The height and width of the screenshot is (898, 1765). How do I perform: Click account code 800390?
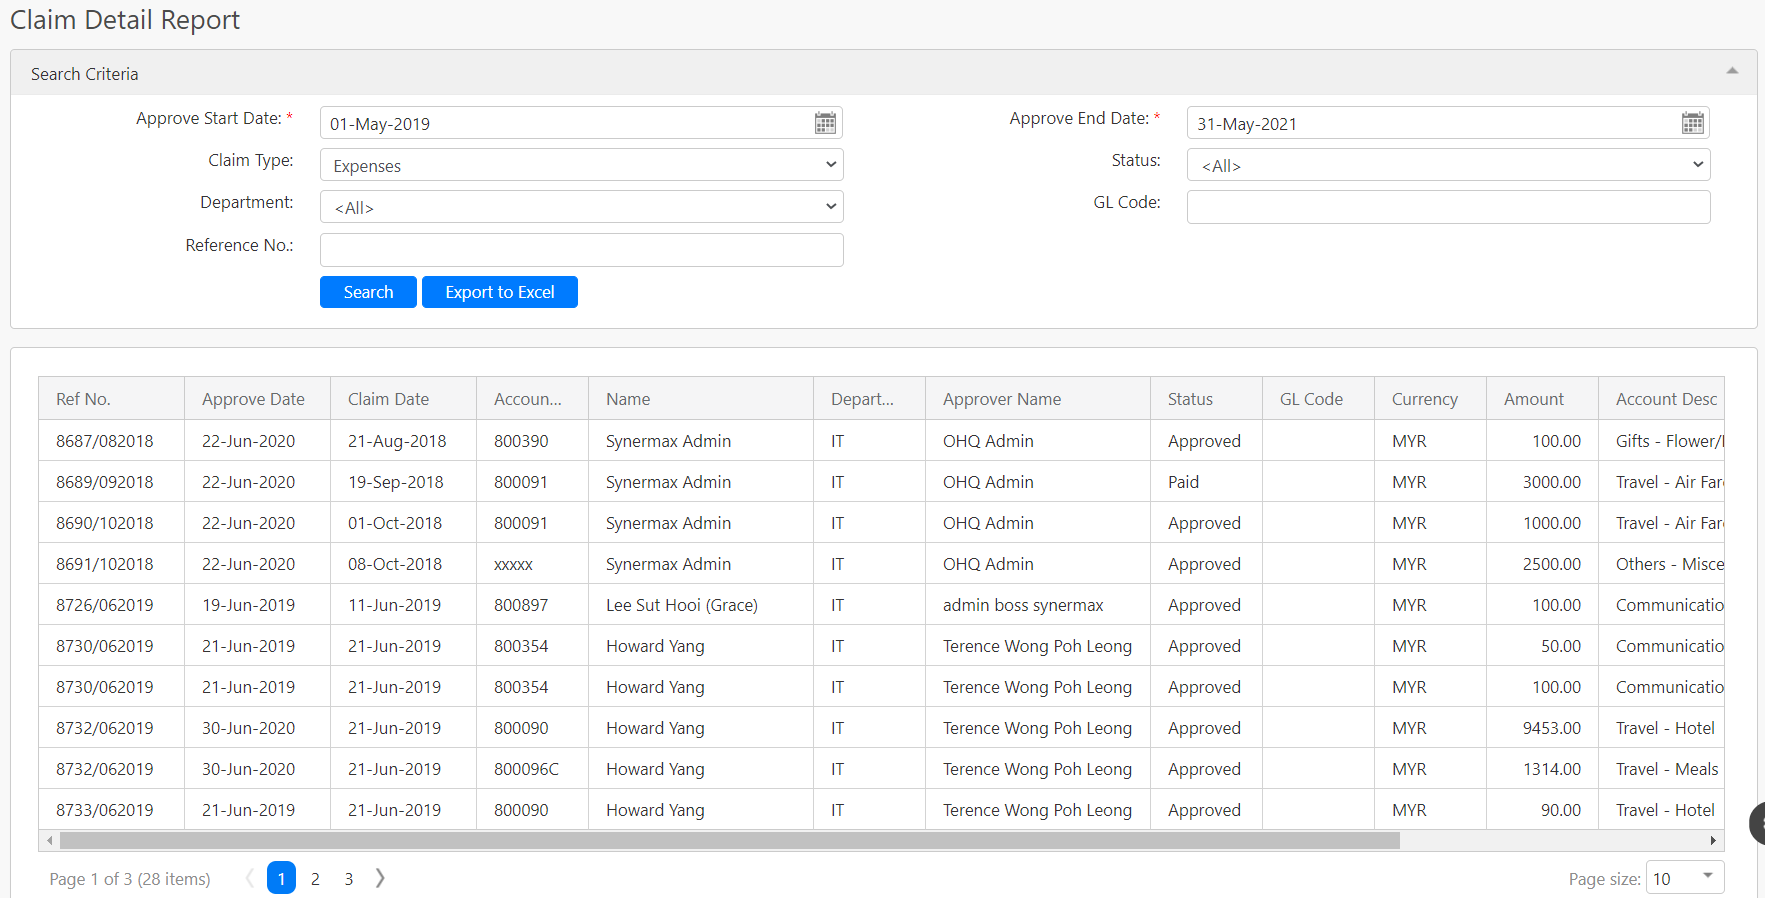[521, 441]
